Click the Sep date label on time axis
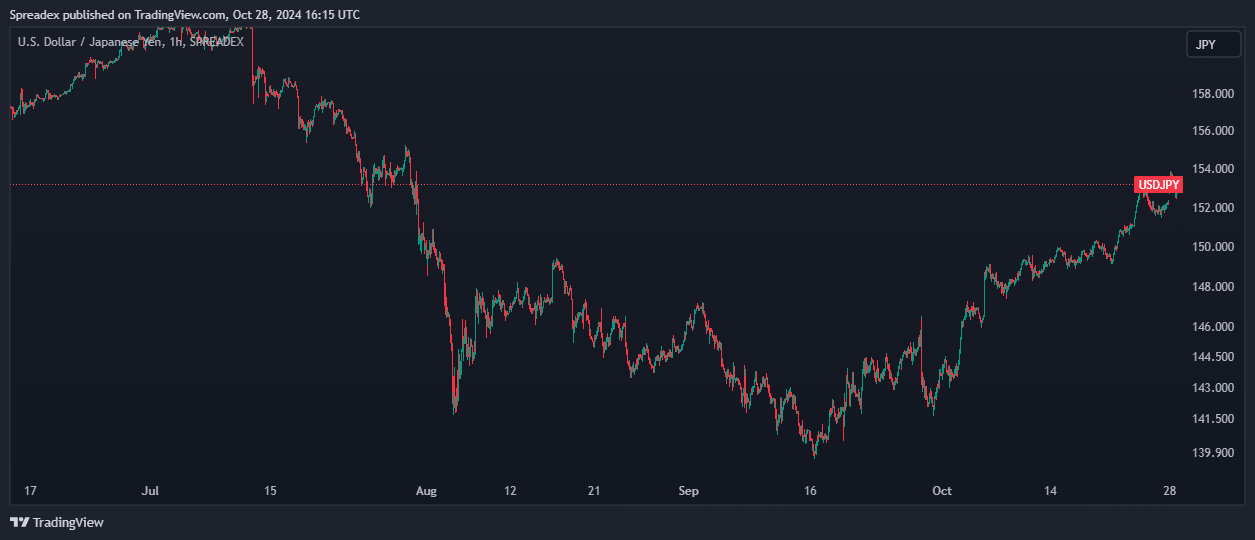Screen dimensions: 1255x540 (x=688, y=491)
